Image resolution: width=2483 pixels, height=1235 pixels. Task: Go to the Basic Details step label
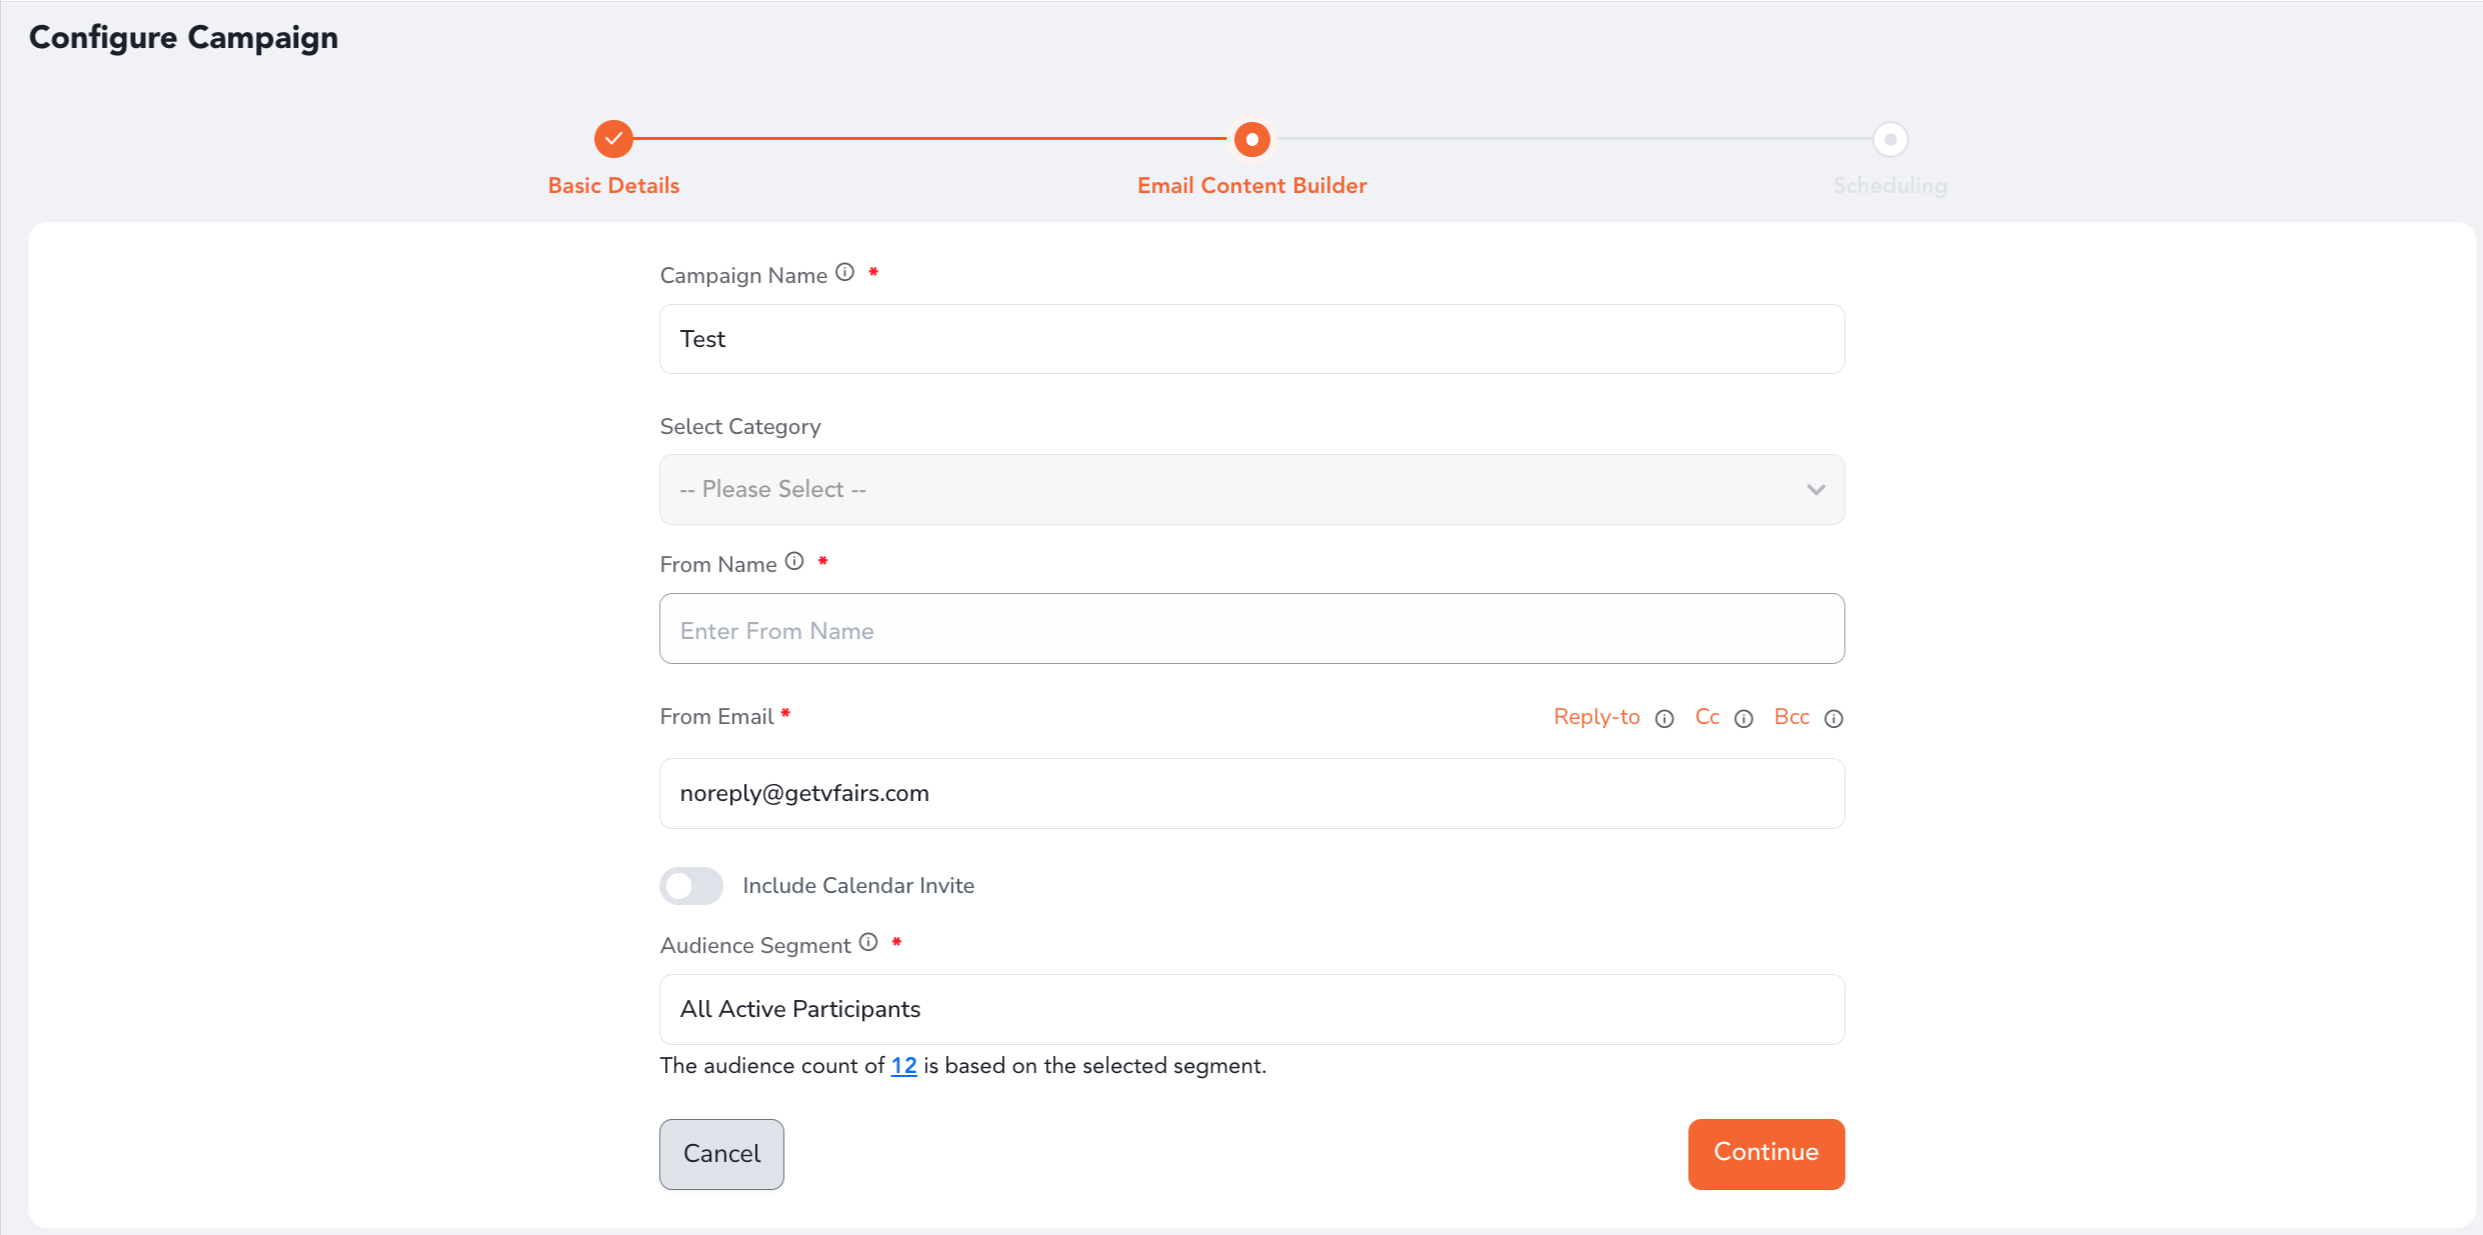point(613,186)
